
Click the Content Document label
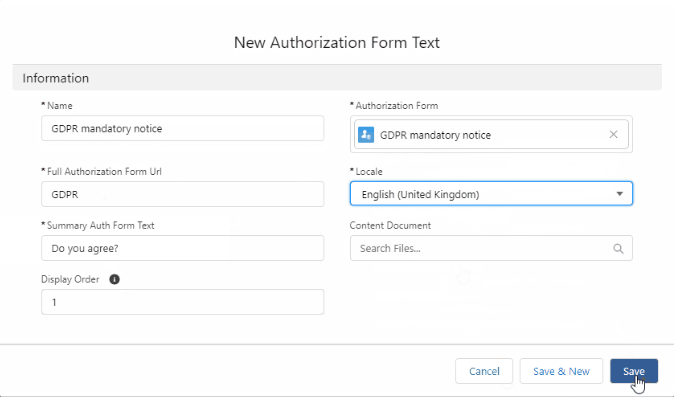coord(390,226)
